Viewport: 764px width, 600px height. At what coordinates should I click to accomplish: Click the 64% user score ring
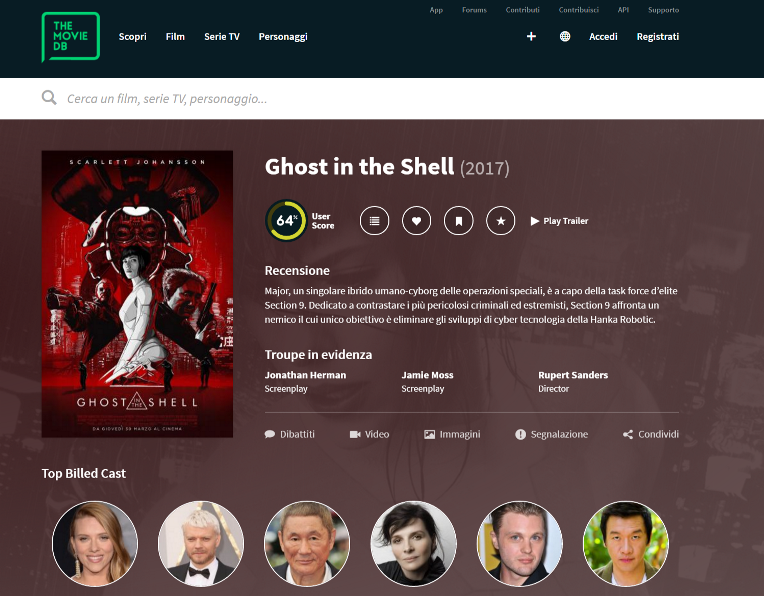pyautogui.click(x=286, y=220)
